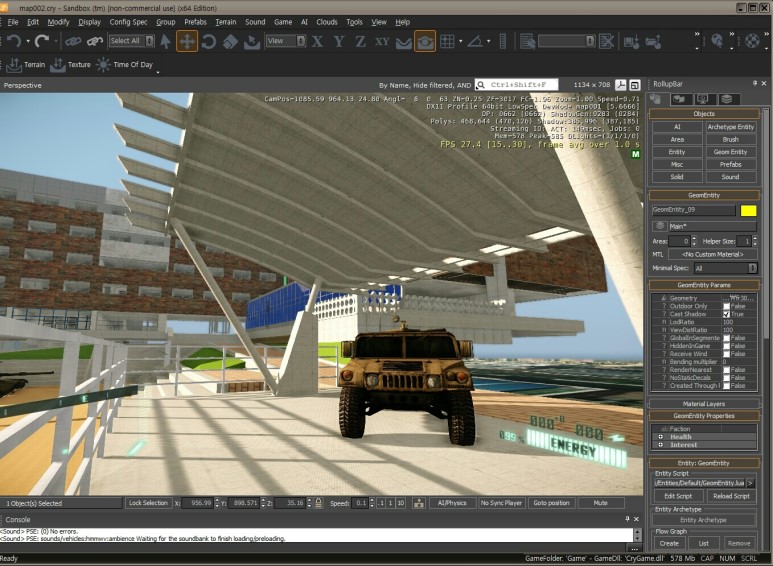773x566 pixels.
Task: Switch to the RollupBar Objects tab icon
Action: (x=656, y=99)
